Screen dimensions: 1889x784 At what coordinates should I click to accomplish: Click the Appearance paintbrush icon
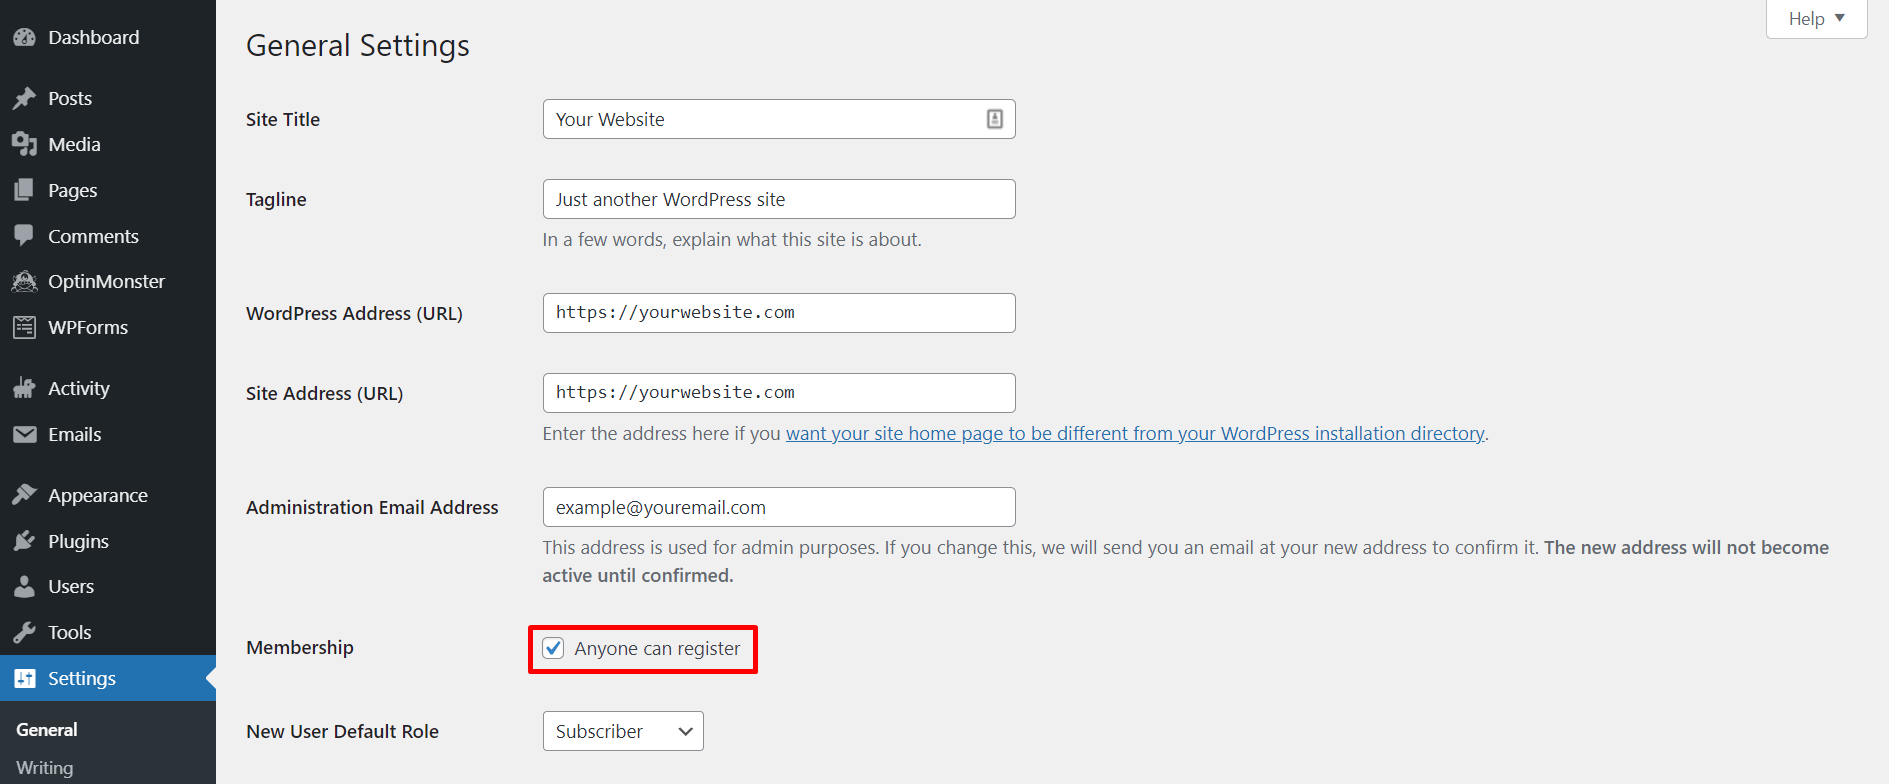pyautogui.click(x=24, y=496)
